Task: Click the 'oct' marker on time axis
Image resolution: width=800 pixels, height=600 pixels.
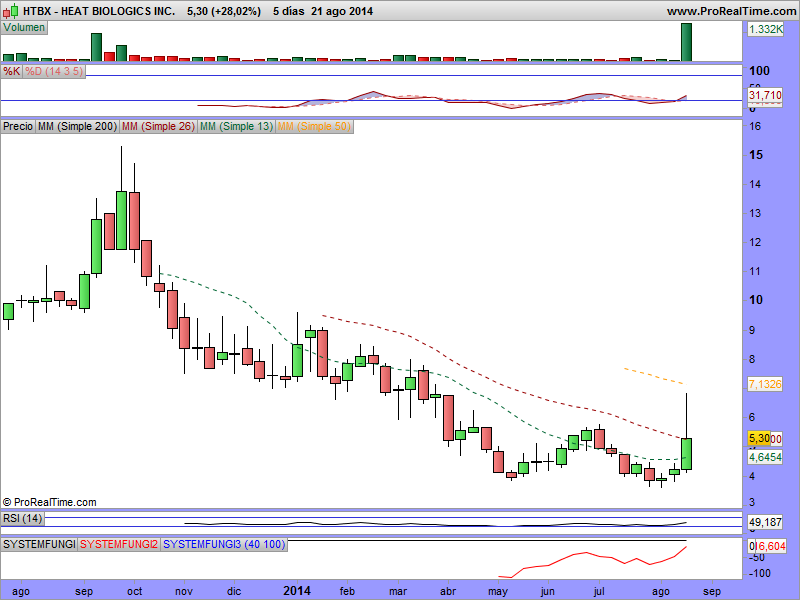Action: pyautogui.click(x=135, y=591)
